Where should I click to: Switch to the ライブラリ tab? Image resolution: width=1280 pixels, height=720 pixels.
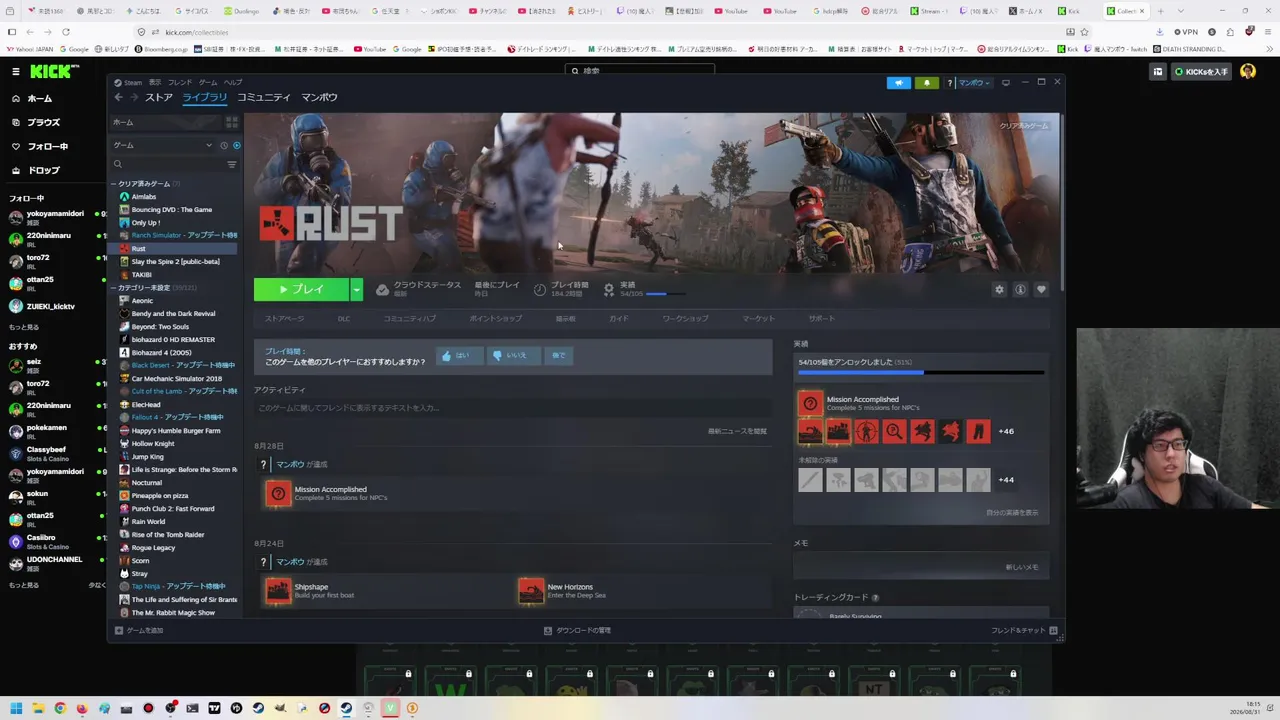point(205,97)
